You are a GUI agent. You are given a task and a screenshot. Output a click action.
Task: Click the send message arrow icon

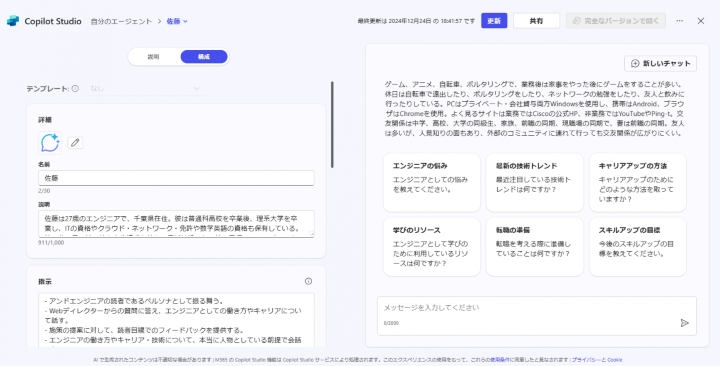684,323
